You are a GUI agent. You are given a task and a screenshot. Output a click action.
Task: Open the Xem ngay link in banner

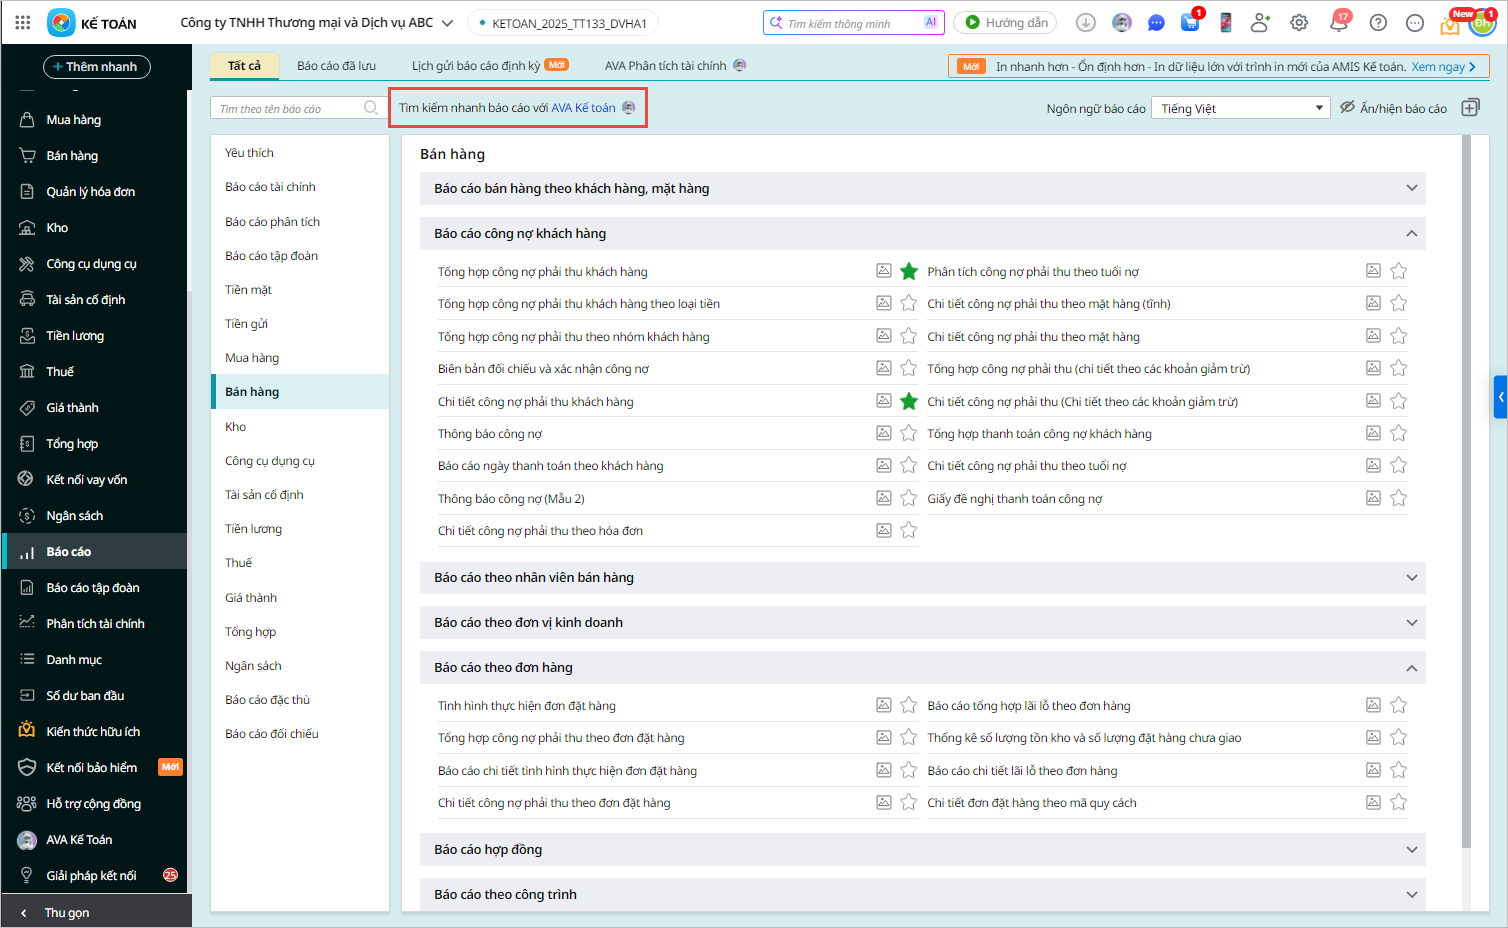click(x=1443, y=67)
